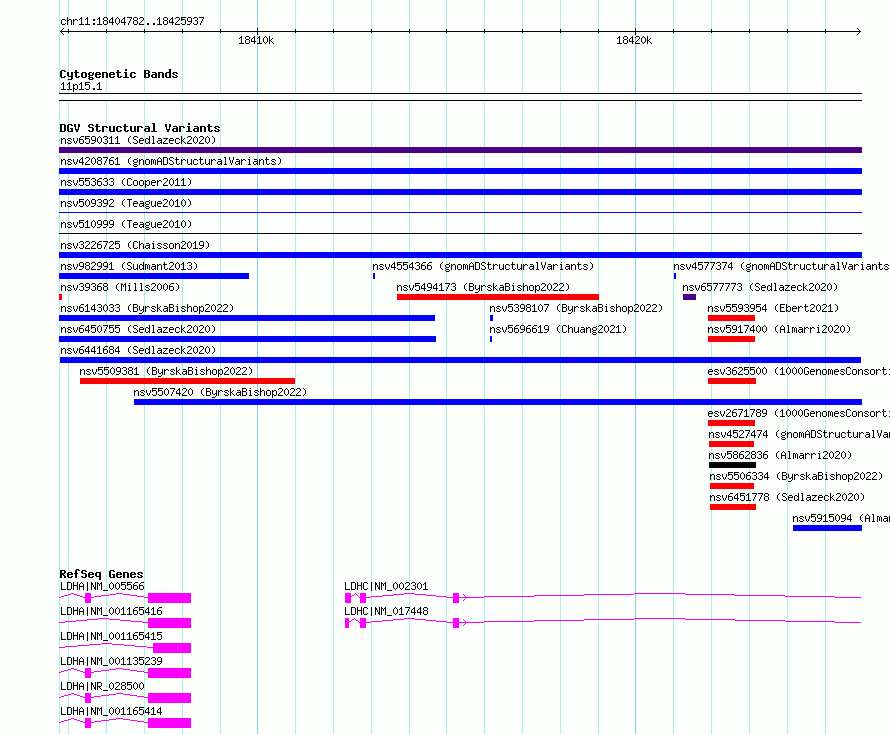Select the red nsv5509381 variant bar

coord(187,381)
